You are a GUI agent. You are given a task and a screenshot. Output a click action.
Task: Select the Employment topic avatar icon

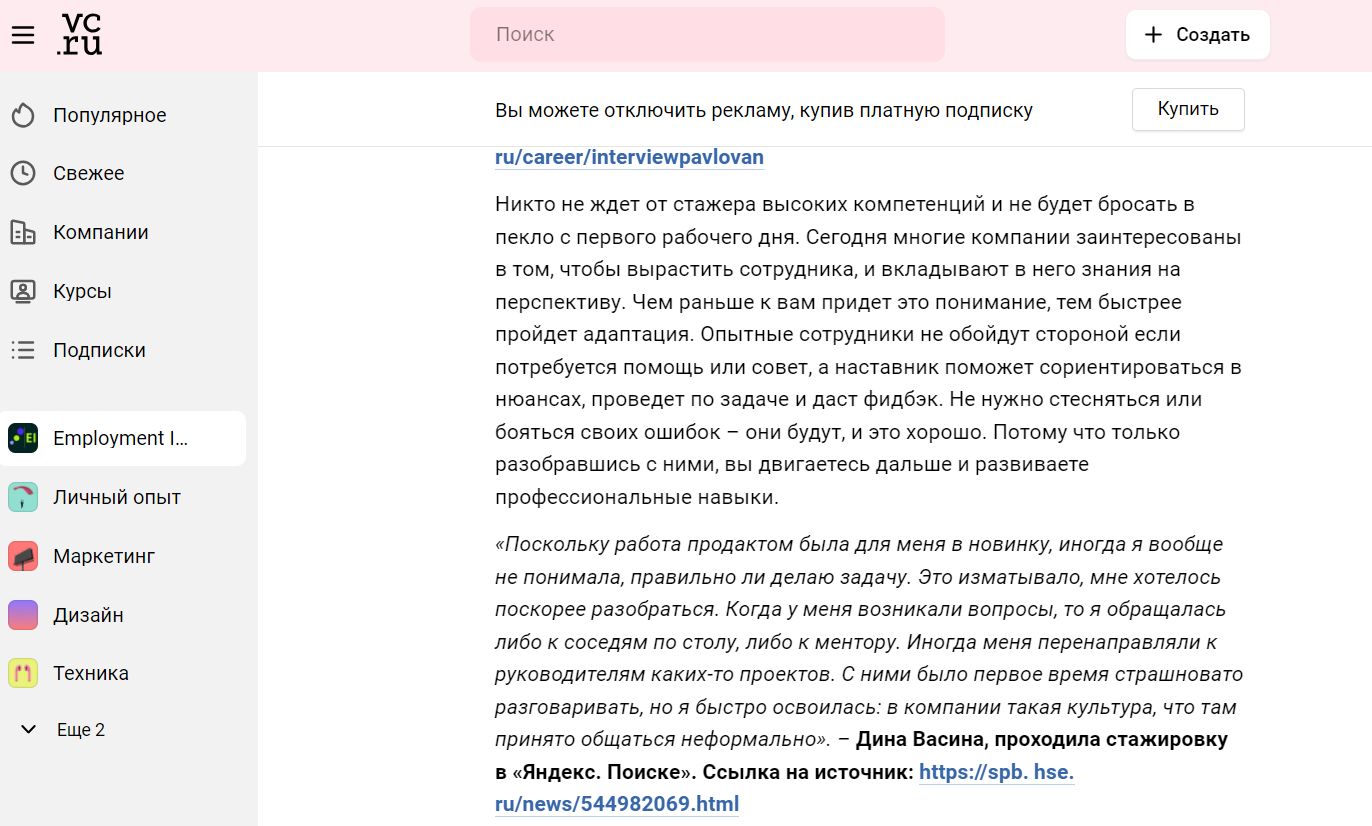coord(23,438)
